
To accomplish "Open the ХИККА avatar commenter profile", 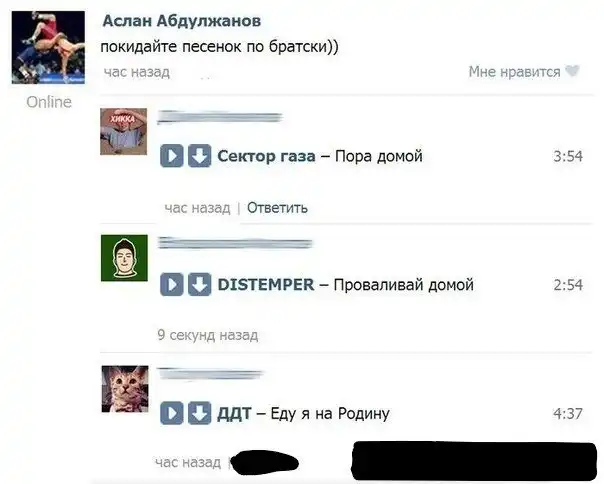I will click(124, 131).
